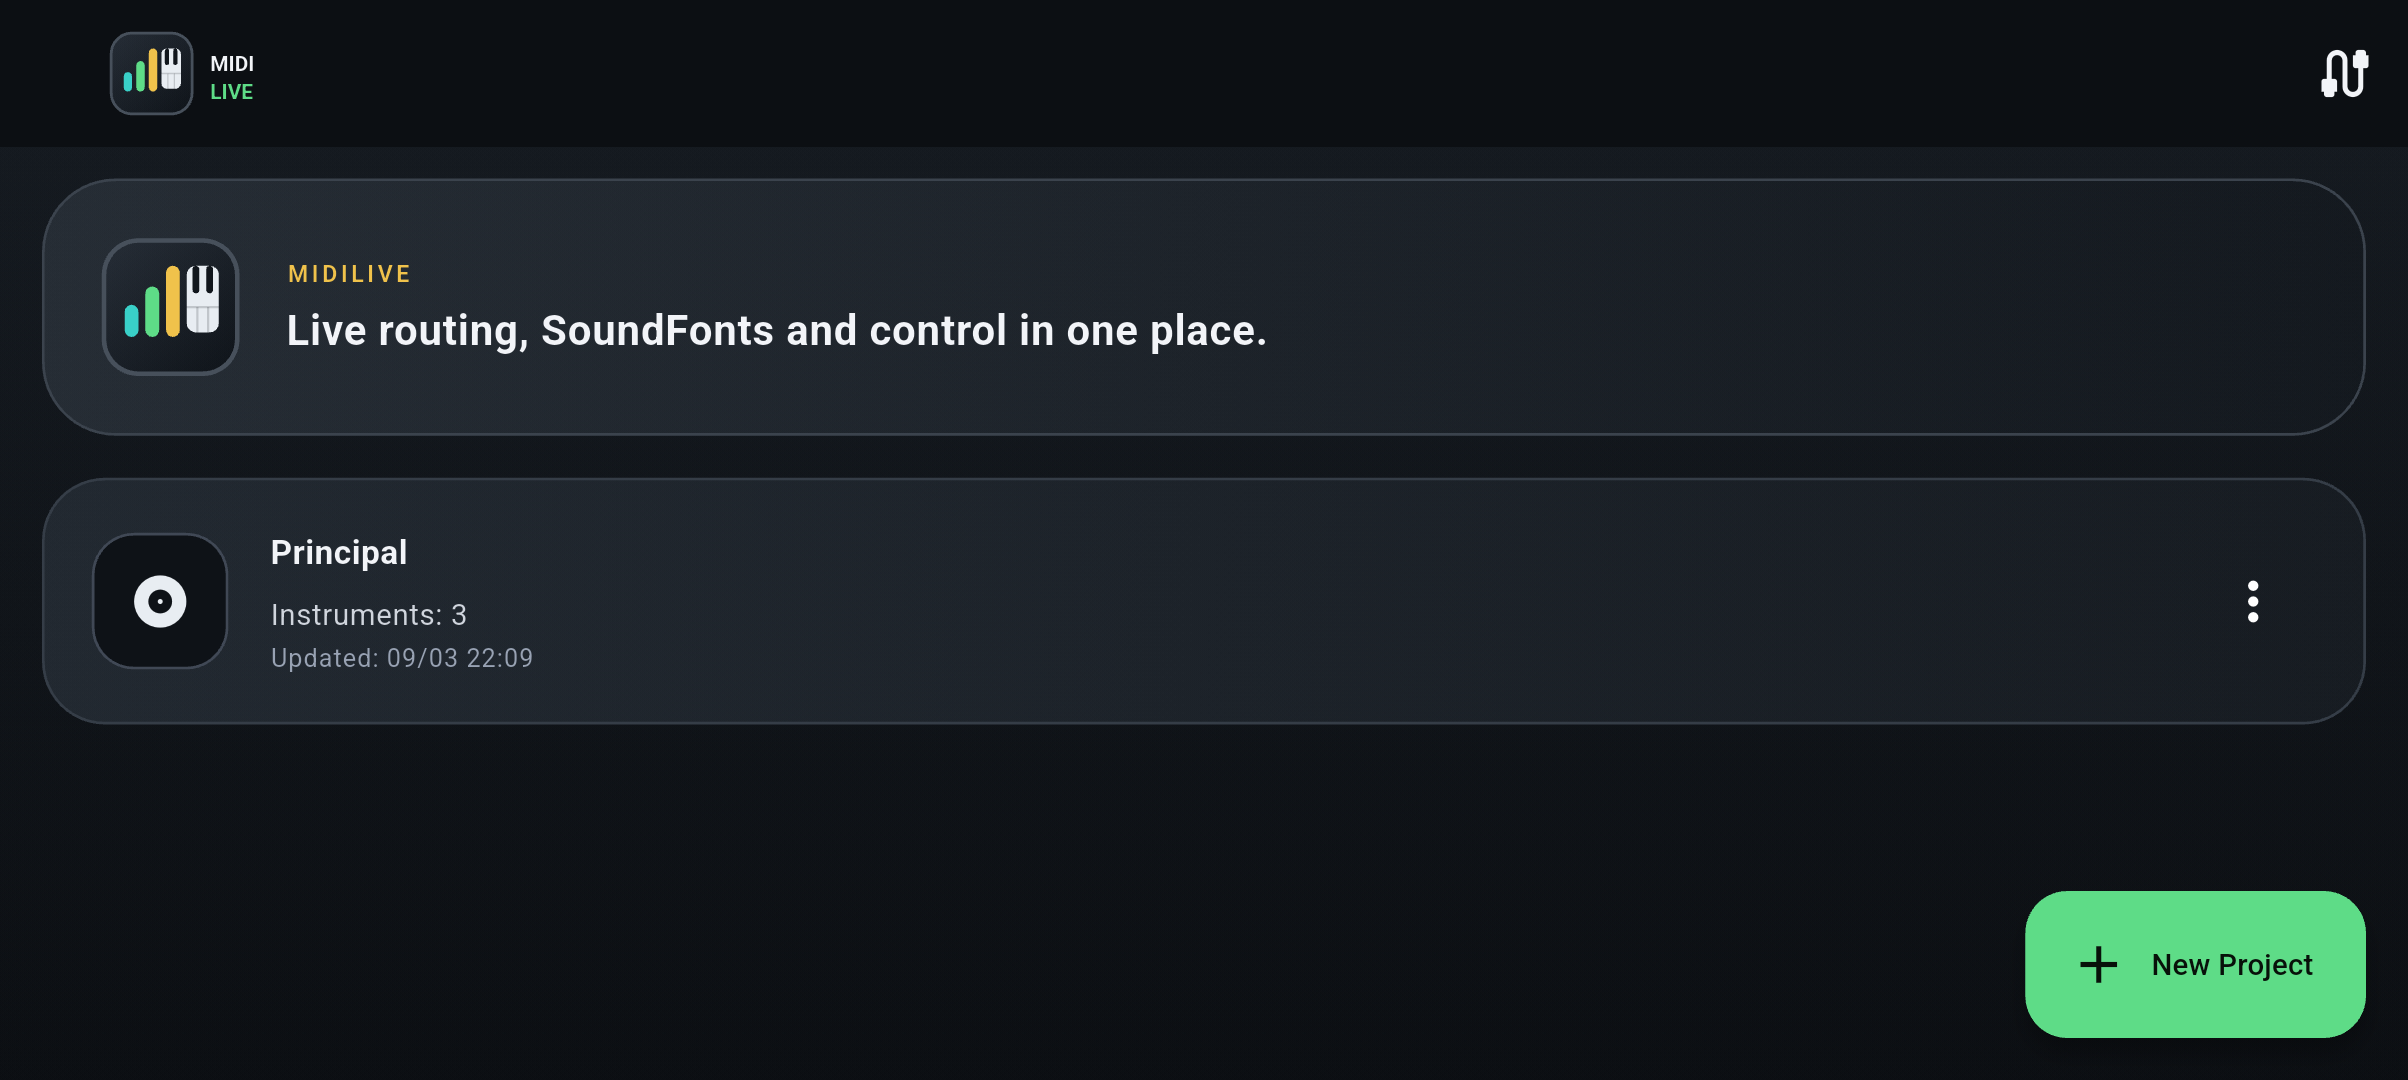
Task: Click the large MidiLive app icon in banner
Action: coord(171,307)
